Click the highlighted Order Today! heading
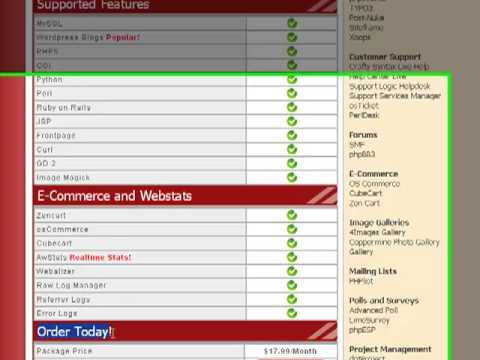This screenshot has width=480, height=360. tap(75, 332)
